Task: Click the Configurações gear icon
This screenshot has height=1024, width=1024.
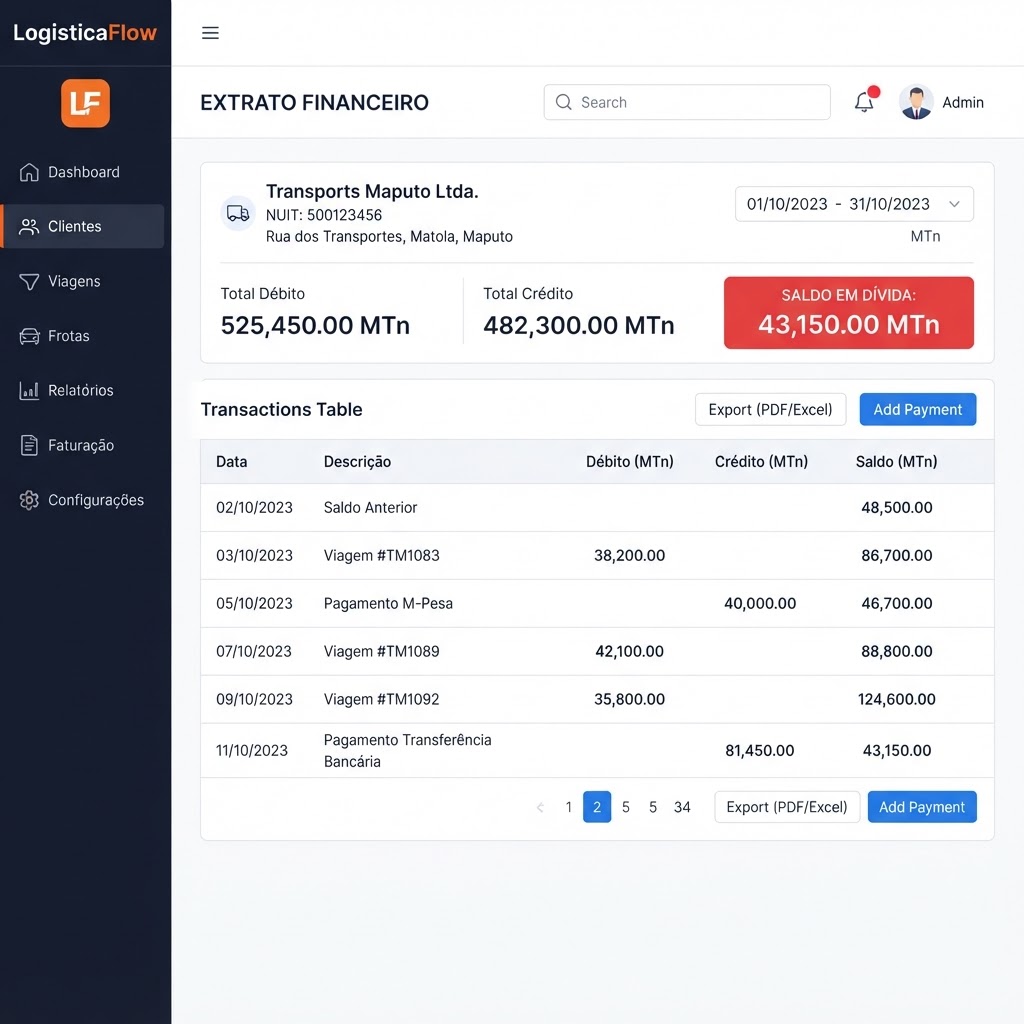Action: 29,500
